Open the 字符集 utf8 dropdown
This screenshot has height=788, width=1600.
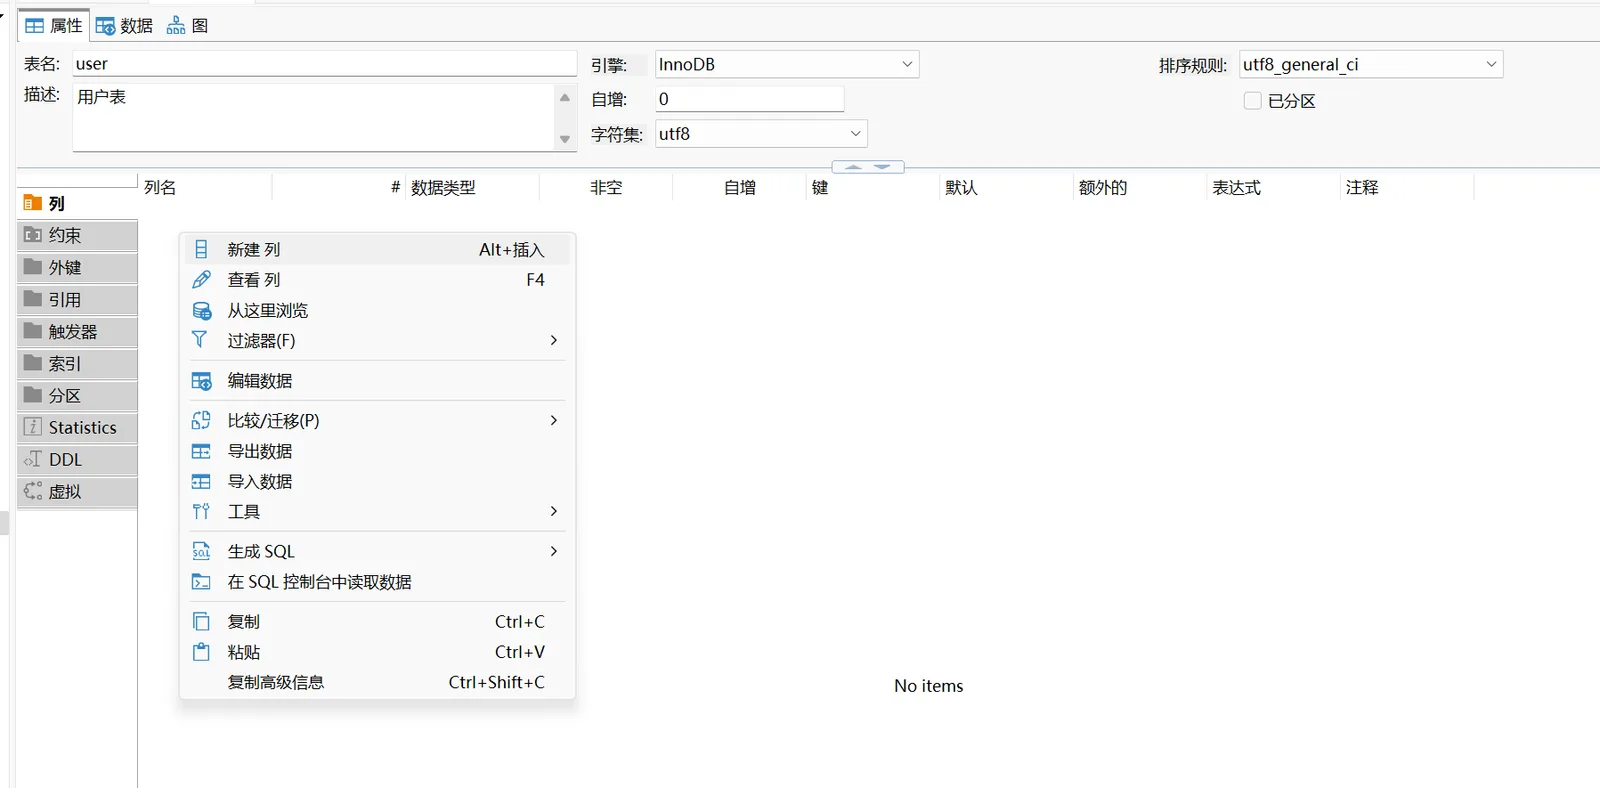761,134
